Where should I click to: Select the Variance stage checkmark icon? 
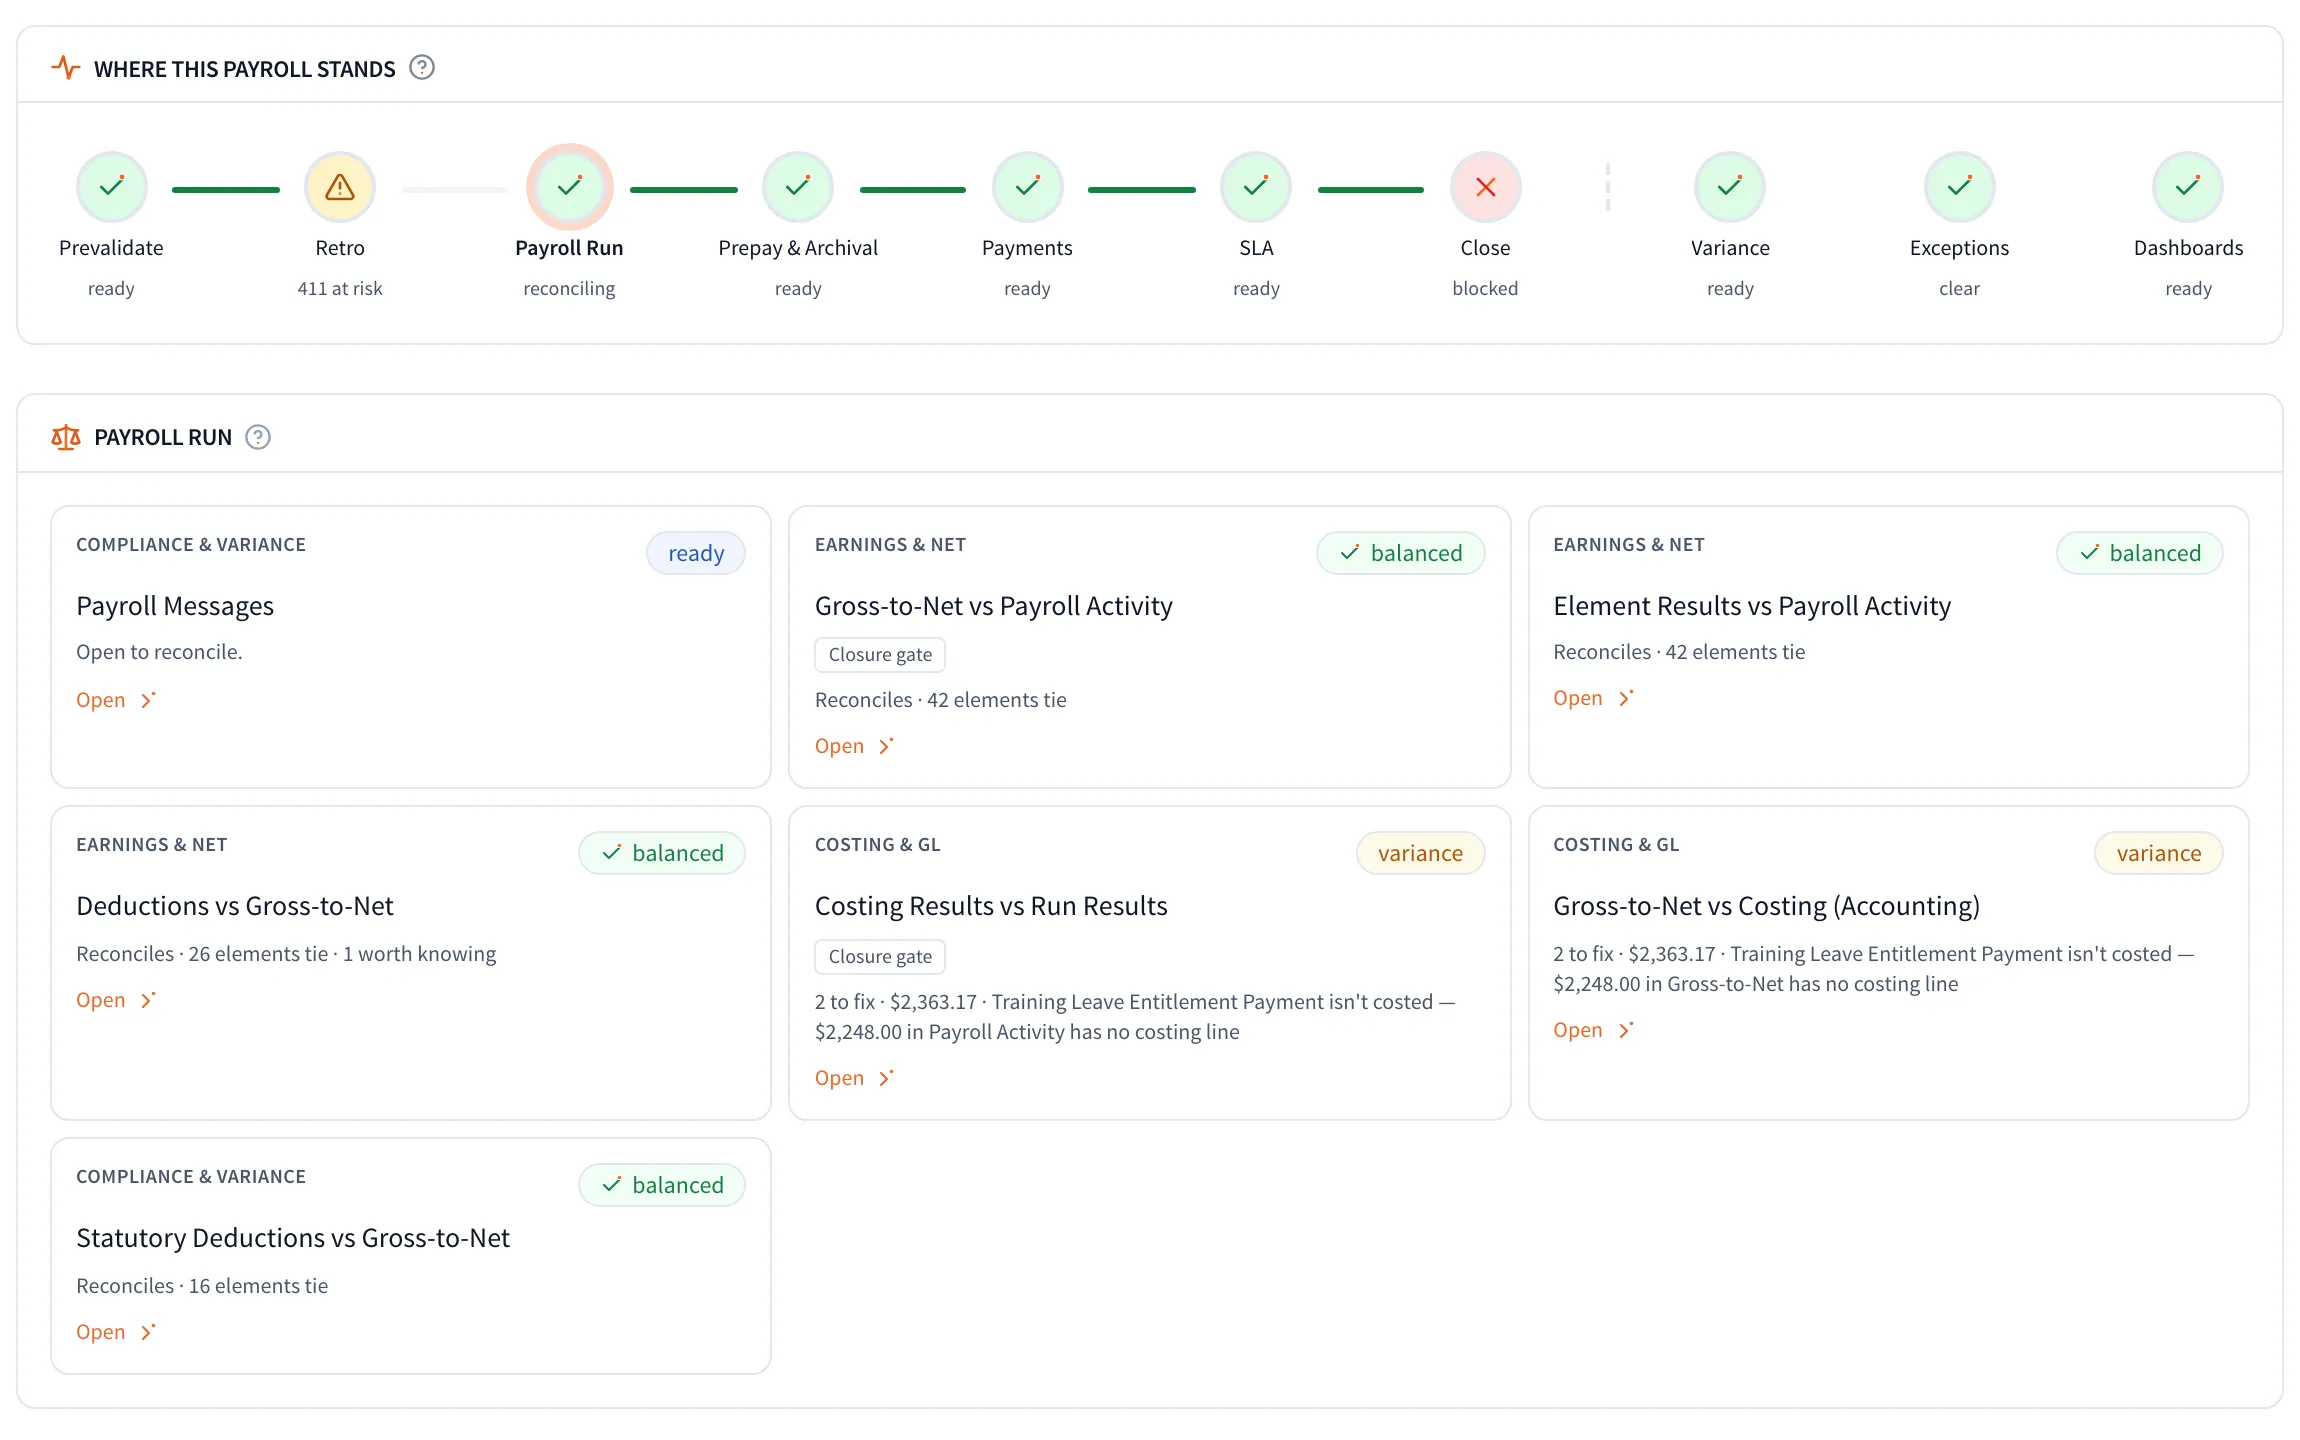(x=1730, y=187)
